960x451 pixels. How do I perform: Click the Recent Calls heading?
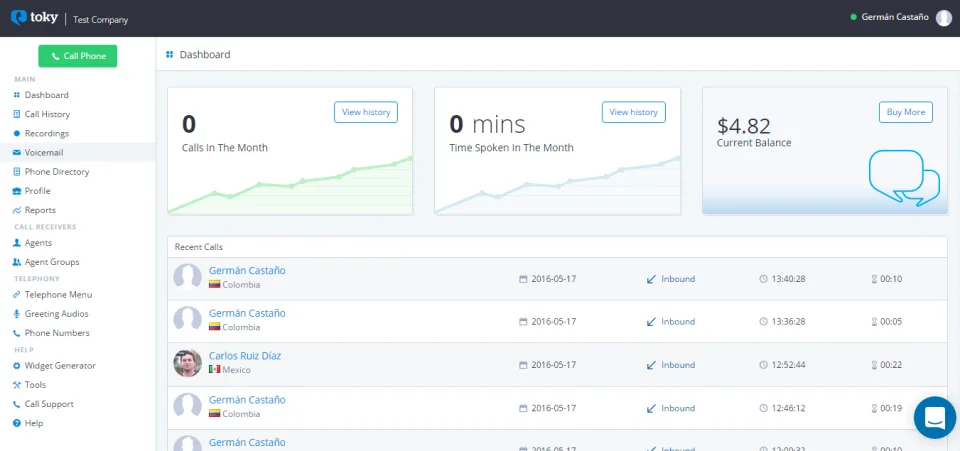199,247
